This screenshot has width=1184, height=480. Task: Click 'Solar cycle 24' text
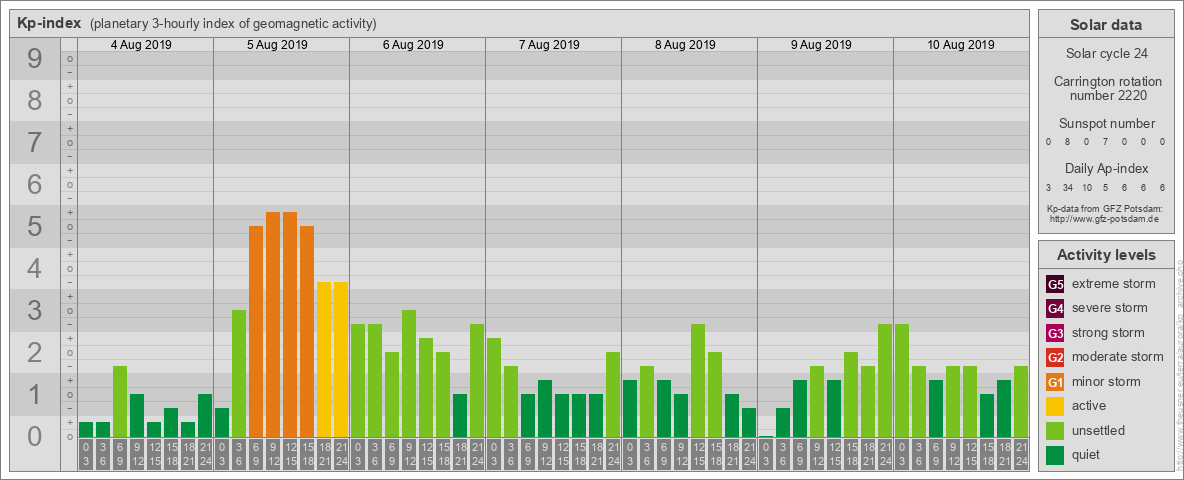pyautogui.click(x=1106, y=54)
